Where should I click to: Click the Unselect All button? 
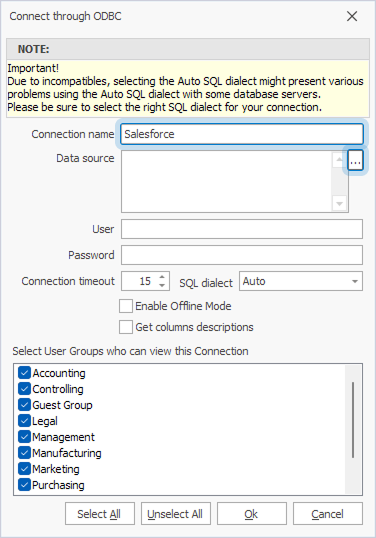click(x=176, y=514)
